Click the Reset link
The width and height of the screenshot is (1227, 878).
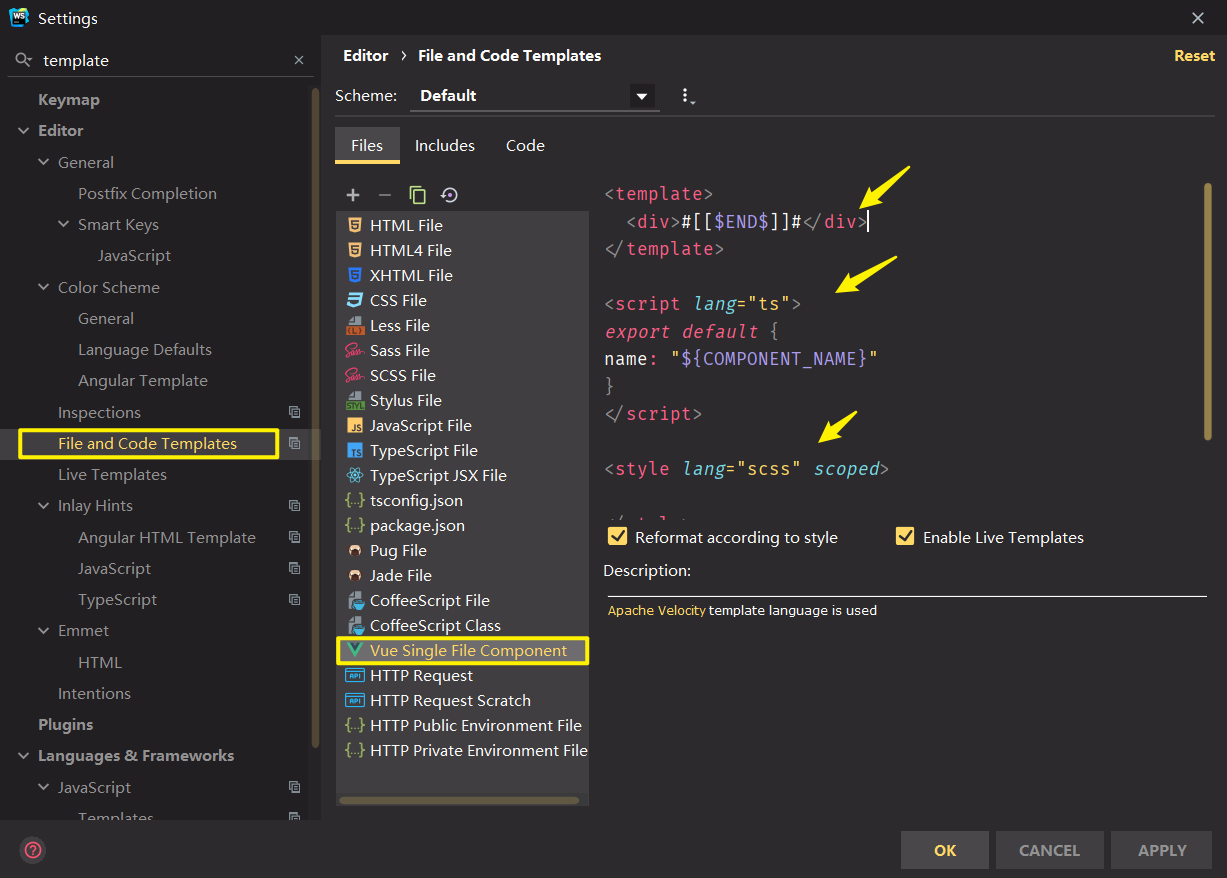point(1194,56)
